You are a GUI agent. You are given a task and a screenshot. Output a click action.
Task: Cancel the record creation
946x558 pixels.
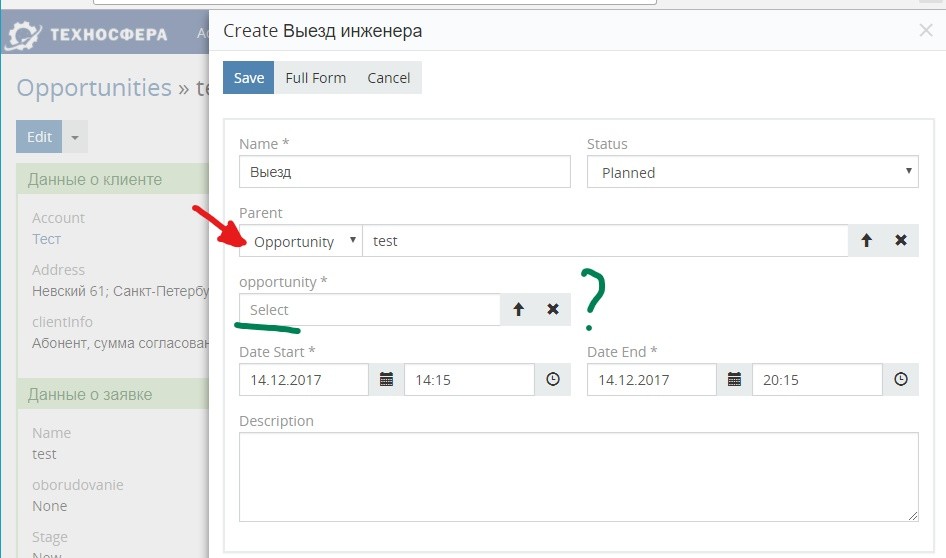click(x=388, y=78)
